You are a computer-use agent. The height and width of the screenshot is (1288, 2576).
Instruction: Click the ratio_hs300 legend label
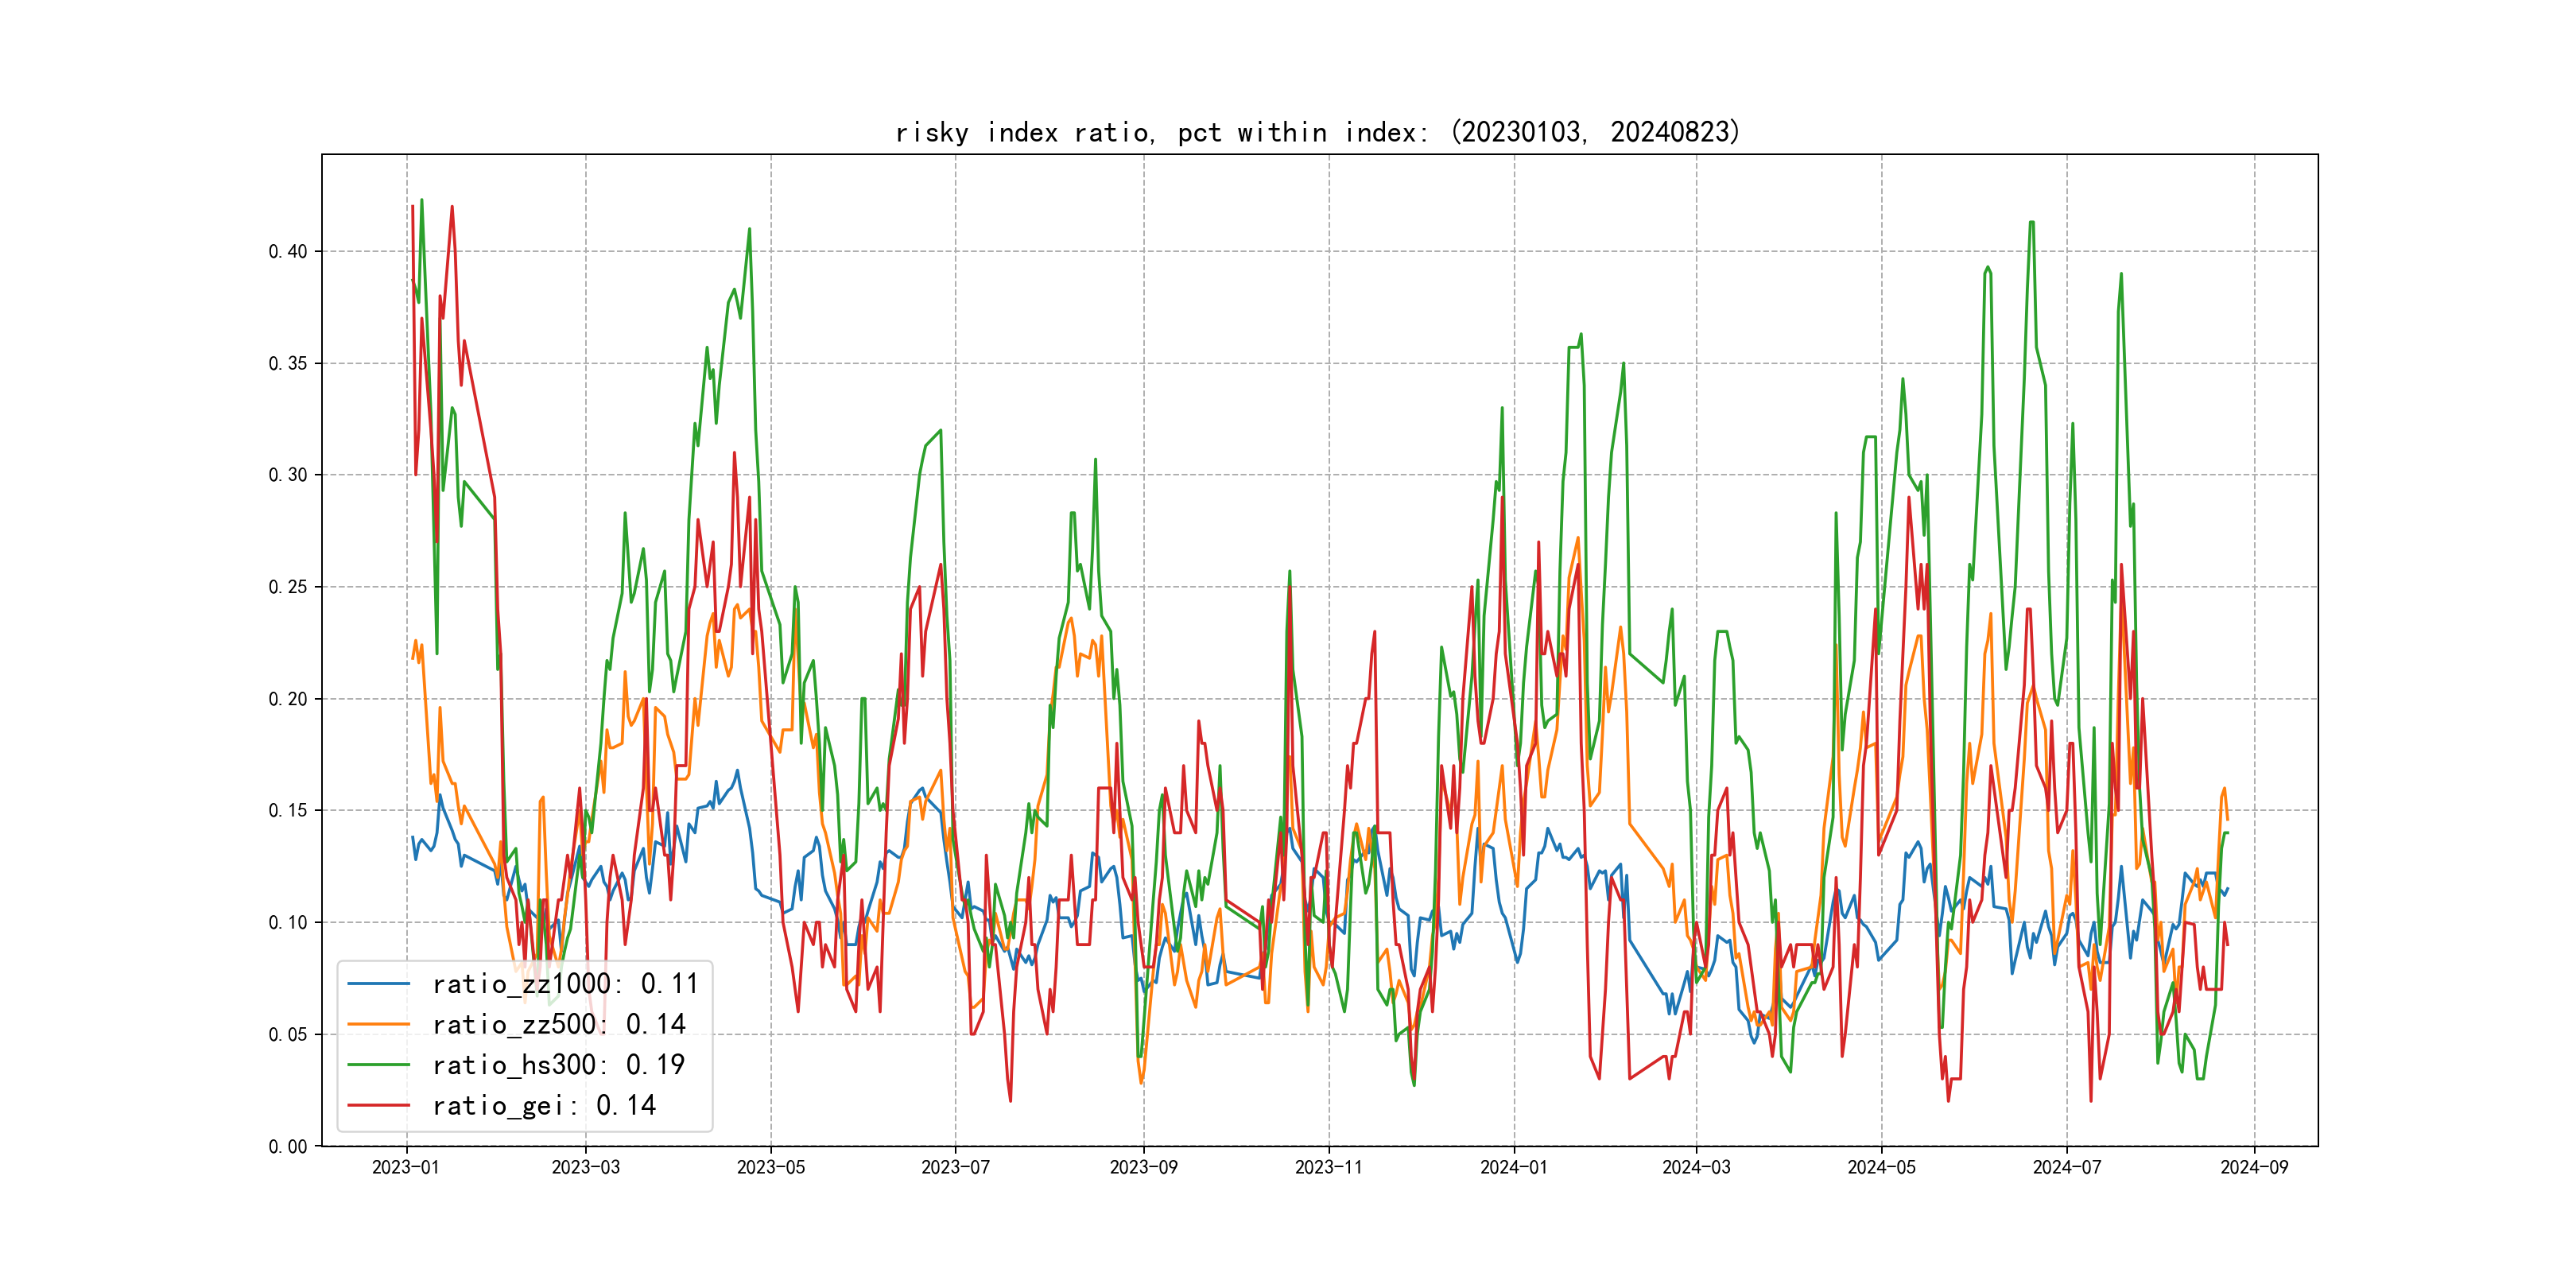[x=558, y=1065]
